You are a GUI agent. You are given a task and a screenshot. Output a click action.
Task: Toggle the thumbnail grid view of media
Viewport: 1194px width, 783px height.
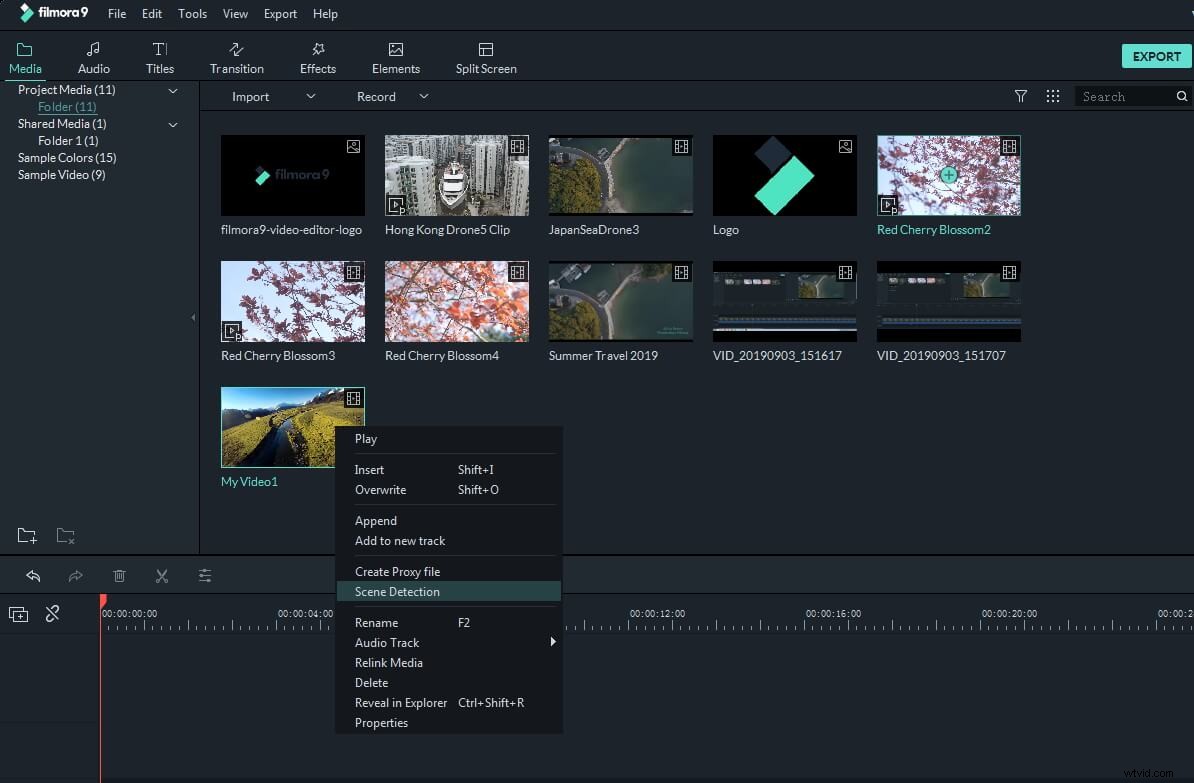1053,96
